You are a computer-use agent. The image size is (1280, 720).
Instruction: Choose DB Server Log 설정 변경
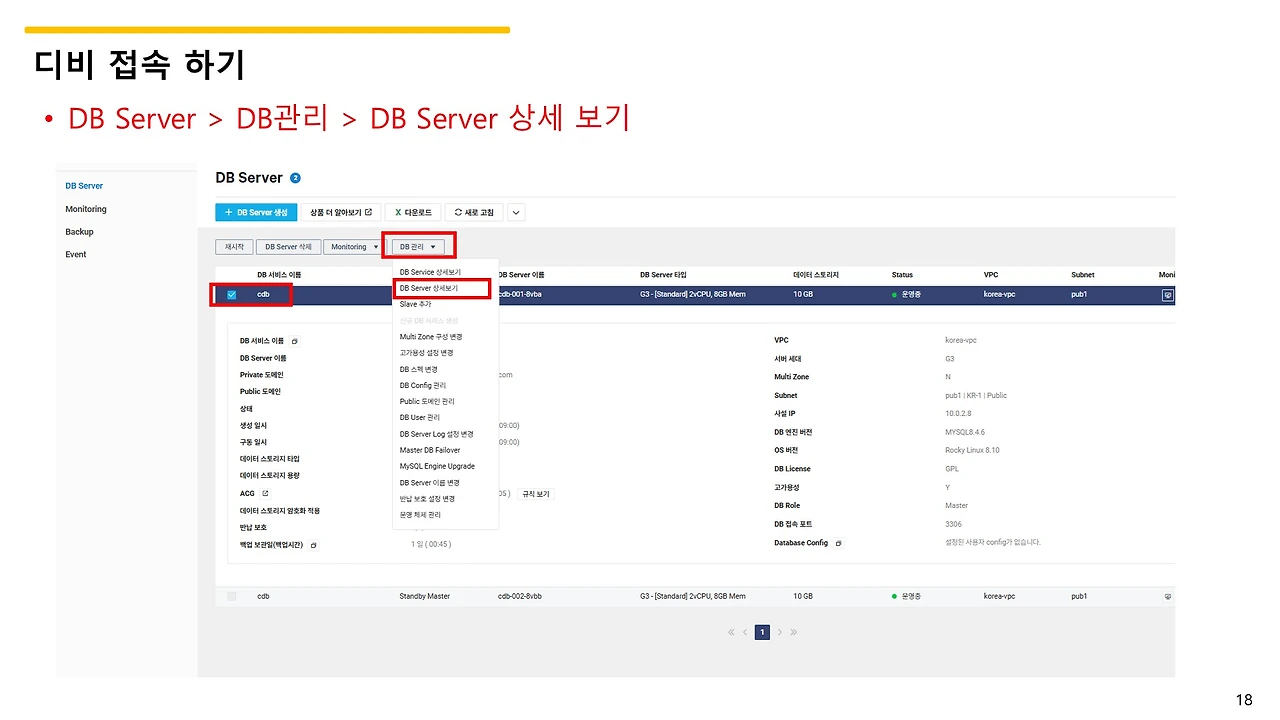coord(437,434)
